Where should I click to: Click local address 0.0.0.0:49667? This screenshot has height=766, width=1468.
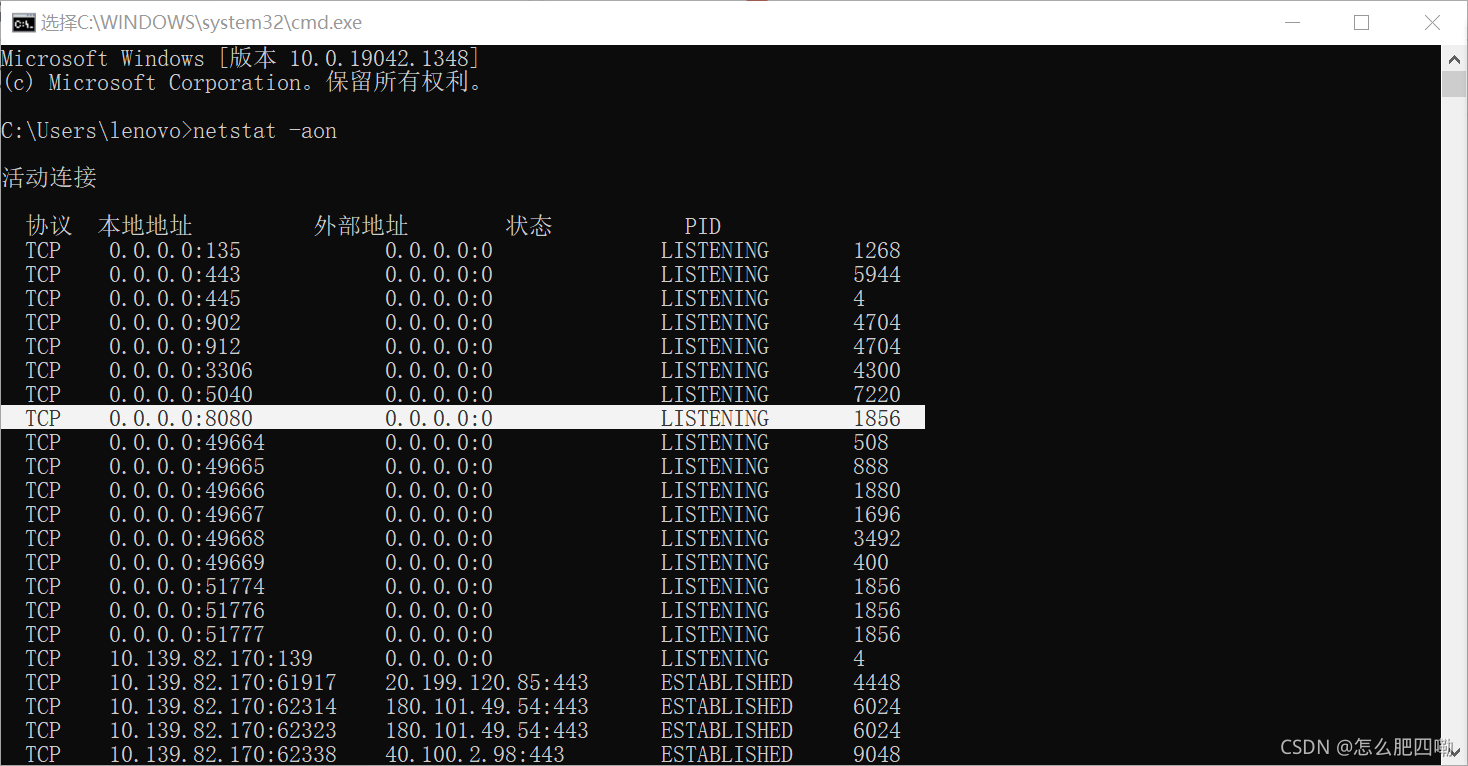[x=187, y=515]
